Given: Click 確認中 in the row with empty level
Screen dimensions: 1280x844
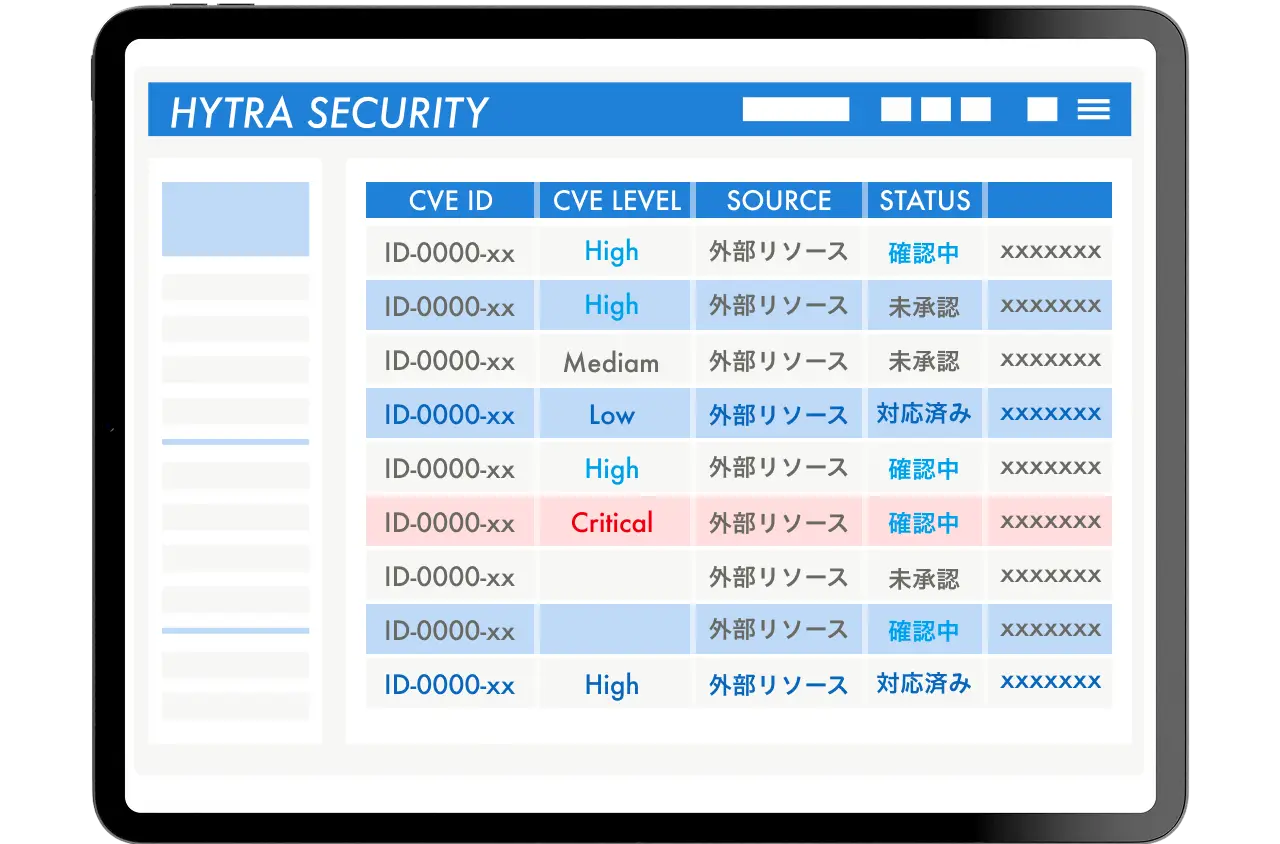Looking at the screenshot, I should (924, 630).
